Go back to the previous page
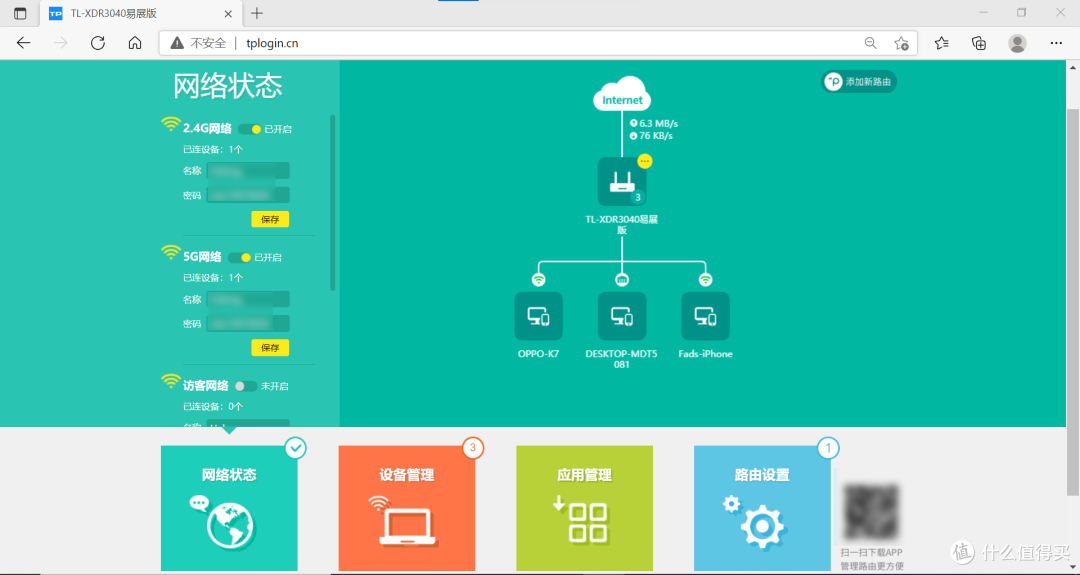The image size is (1080, 575). (23, 43)
